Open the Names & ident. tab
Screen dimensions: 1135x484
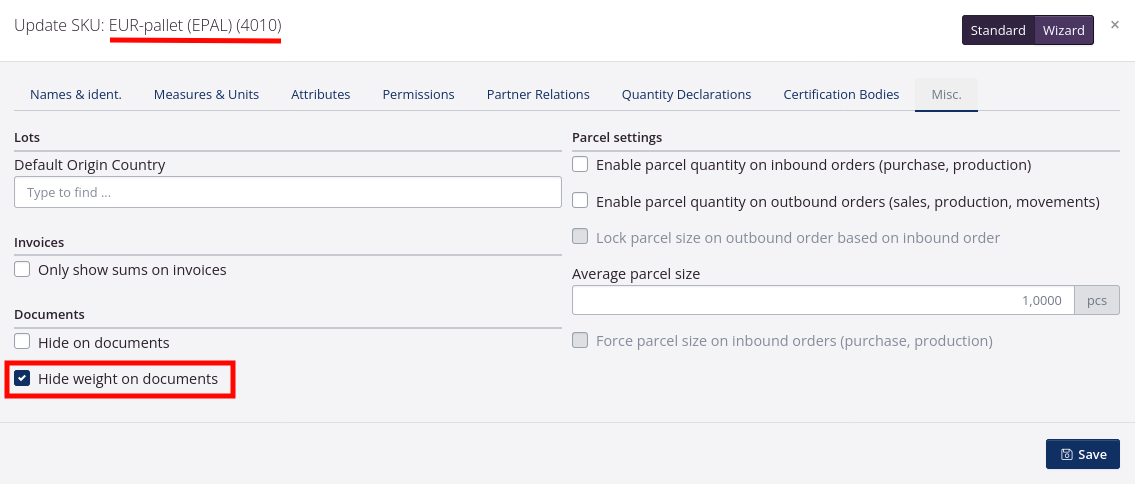pyautogui.click(x=76, y=94)
